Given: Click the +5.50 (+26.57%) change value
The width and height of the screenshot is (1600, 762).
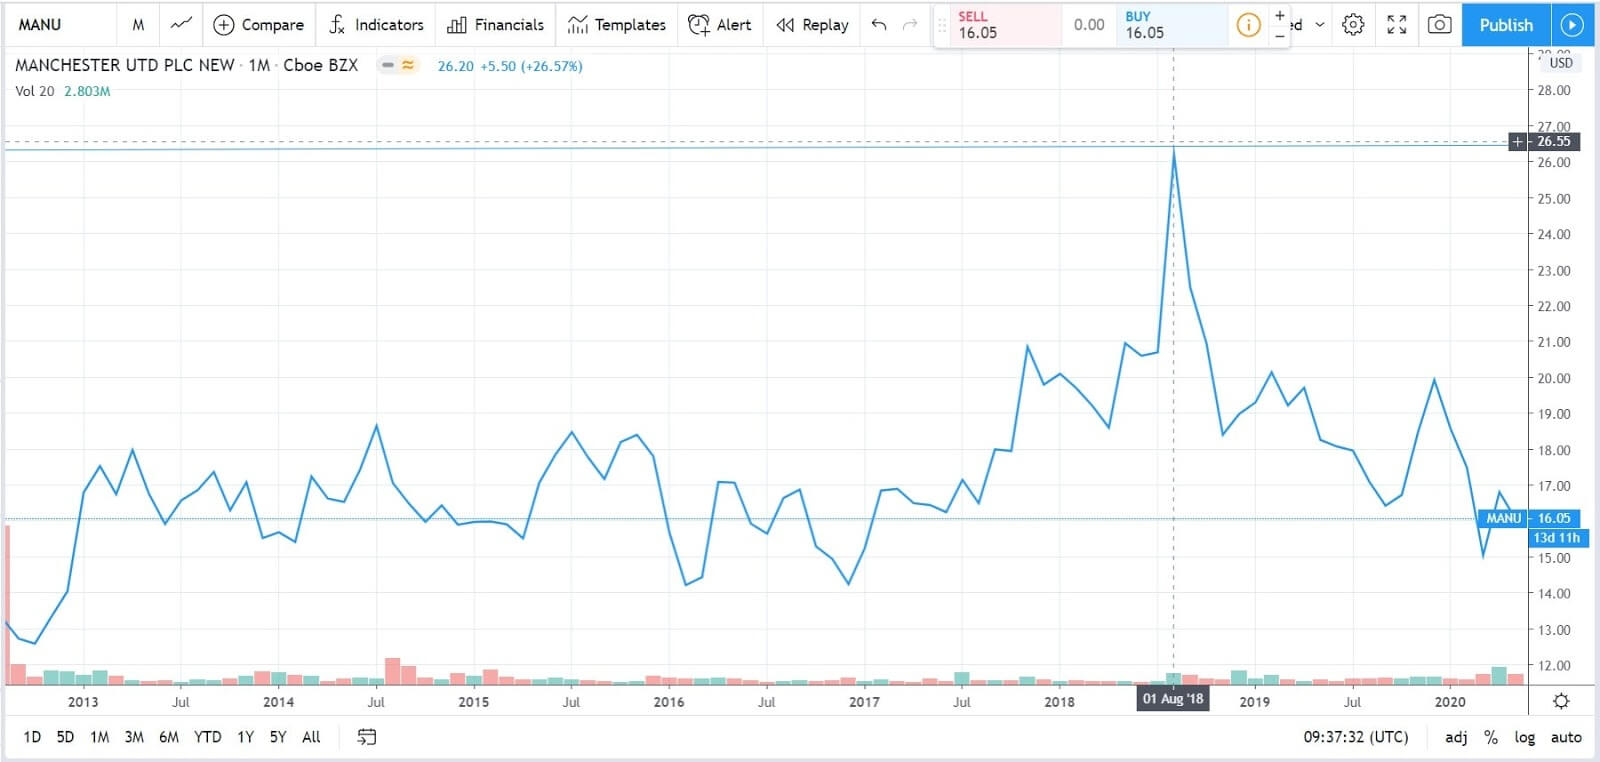Looking at the screenshot, I should tap(531, 66).
